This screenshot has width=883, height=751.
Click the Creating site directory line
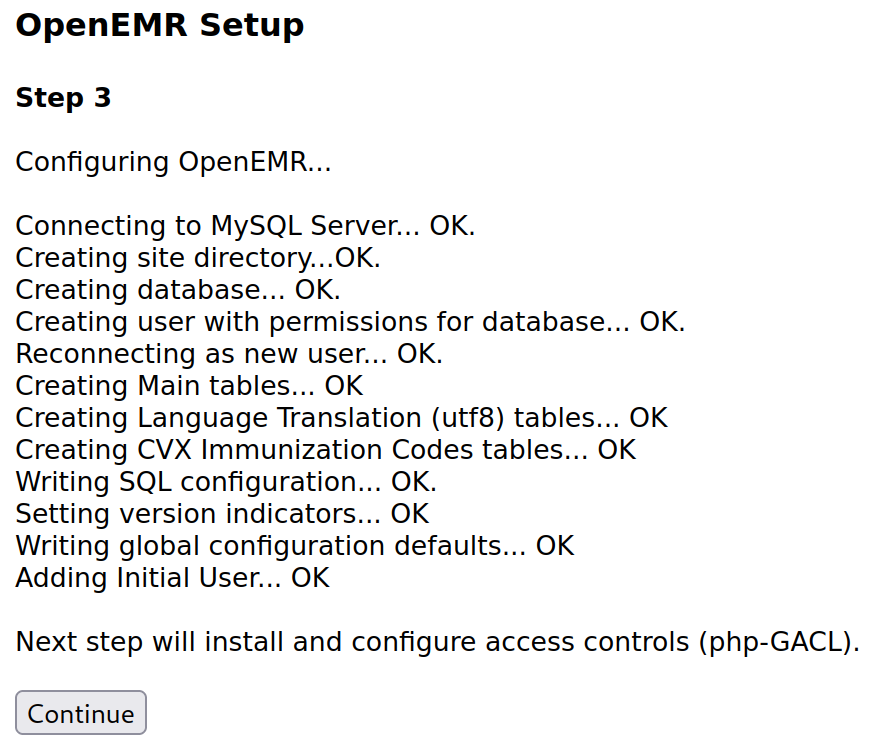[x=198, y=258]
